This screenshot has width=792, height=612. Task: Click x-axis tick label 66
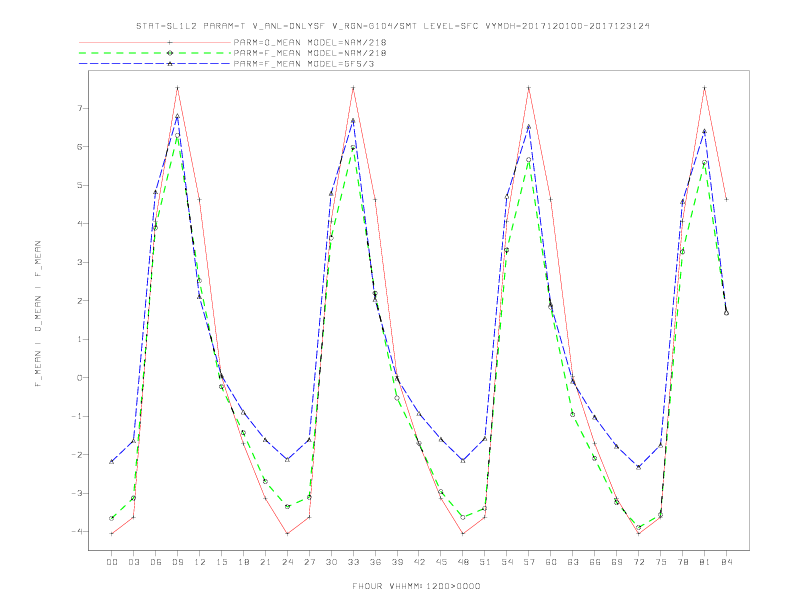point(595,562)
